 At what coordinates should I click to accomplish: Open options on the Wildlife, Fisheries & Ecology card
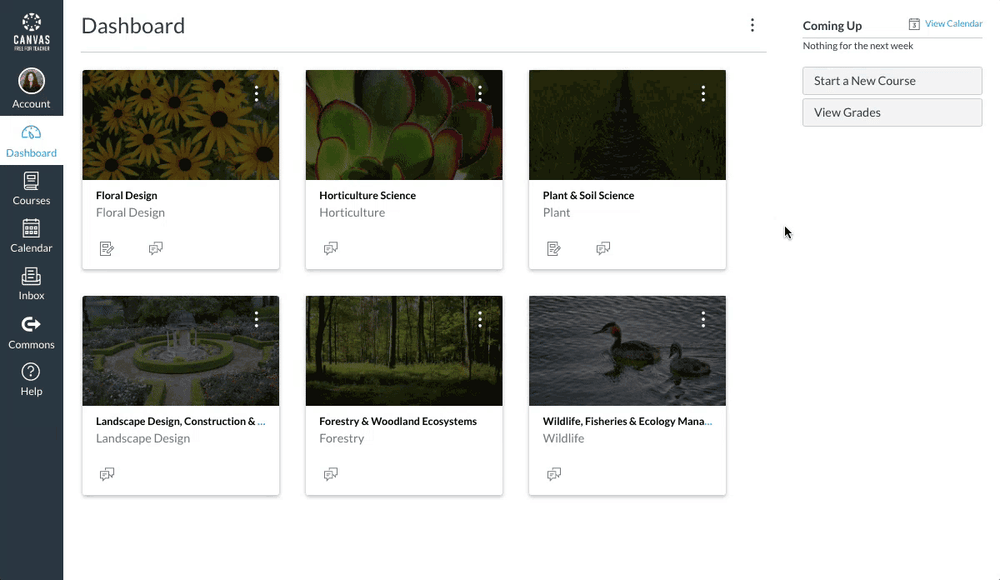coord(703,319)
